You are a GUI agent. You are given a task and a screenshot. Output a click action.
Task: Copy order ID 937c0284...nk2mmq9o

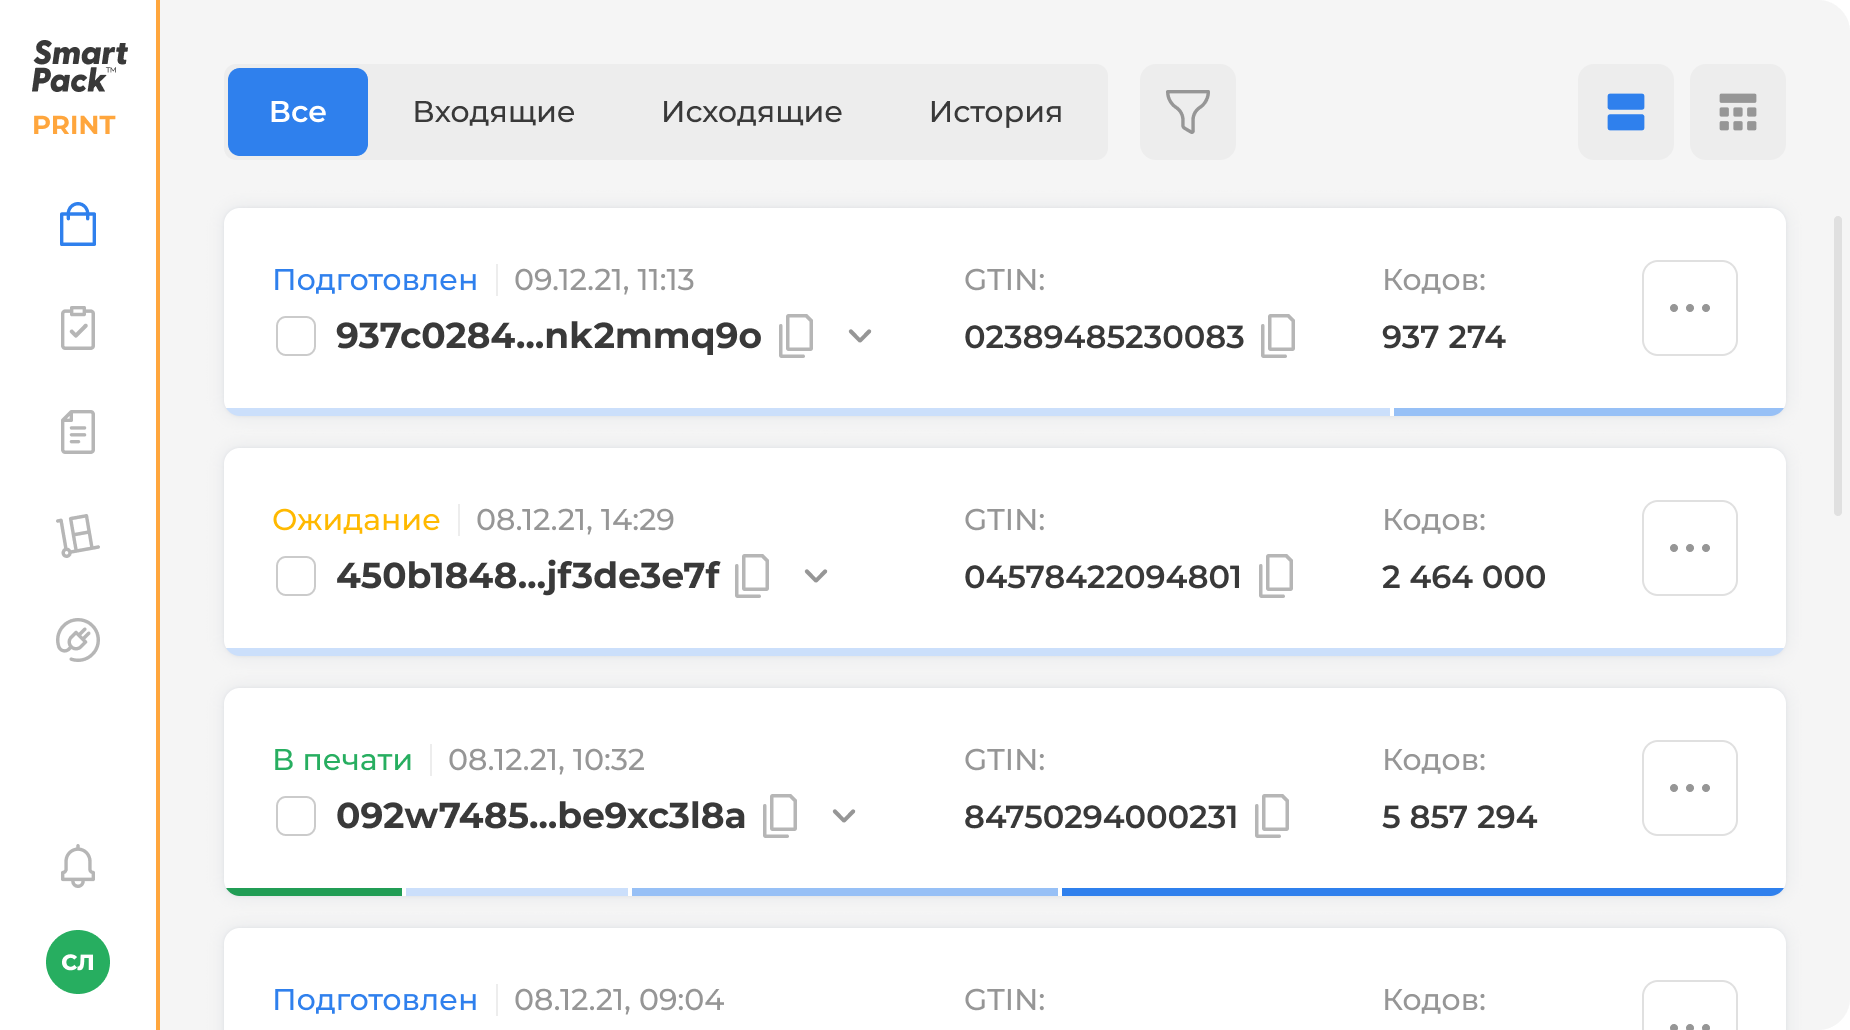pos(796,336)
